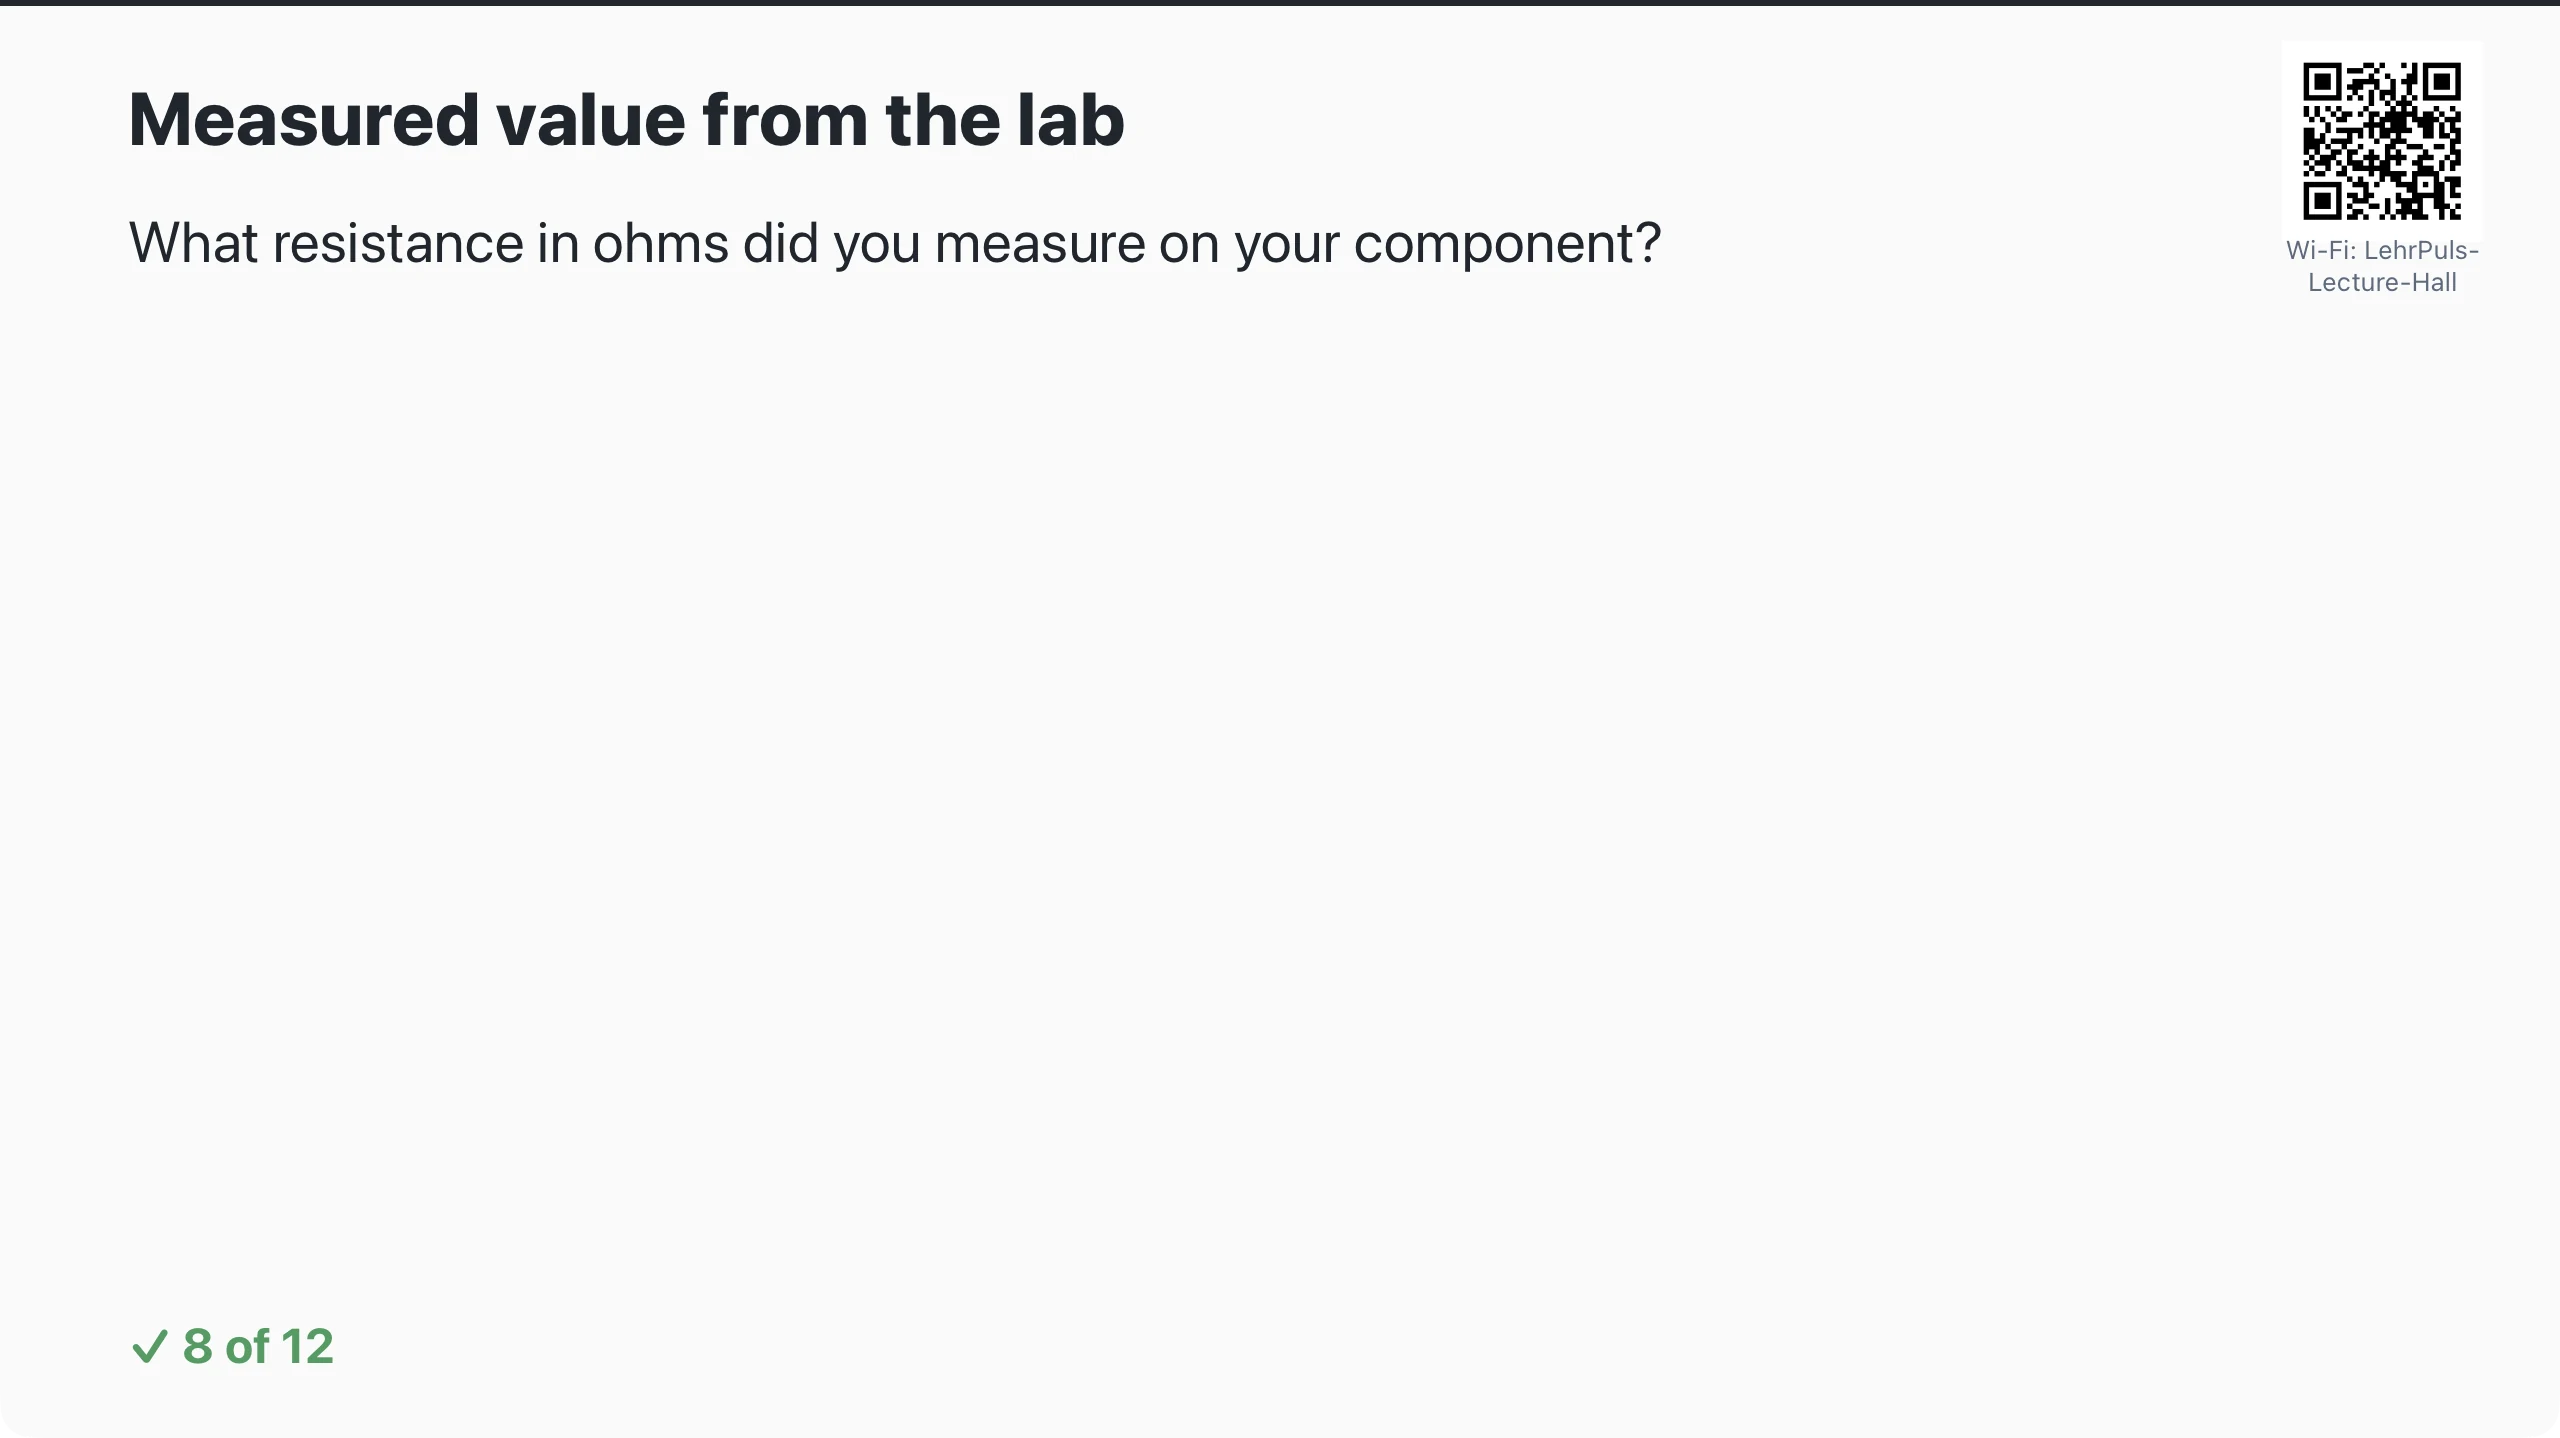Click the Wi-Fi LehrPuls-Lecture-Hall label
This screenshot has height=1438, width=2560.
(x=2382, y=266)
